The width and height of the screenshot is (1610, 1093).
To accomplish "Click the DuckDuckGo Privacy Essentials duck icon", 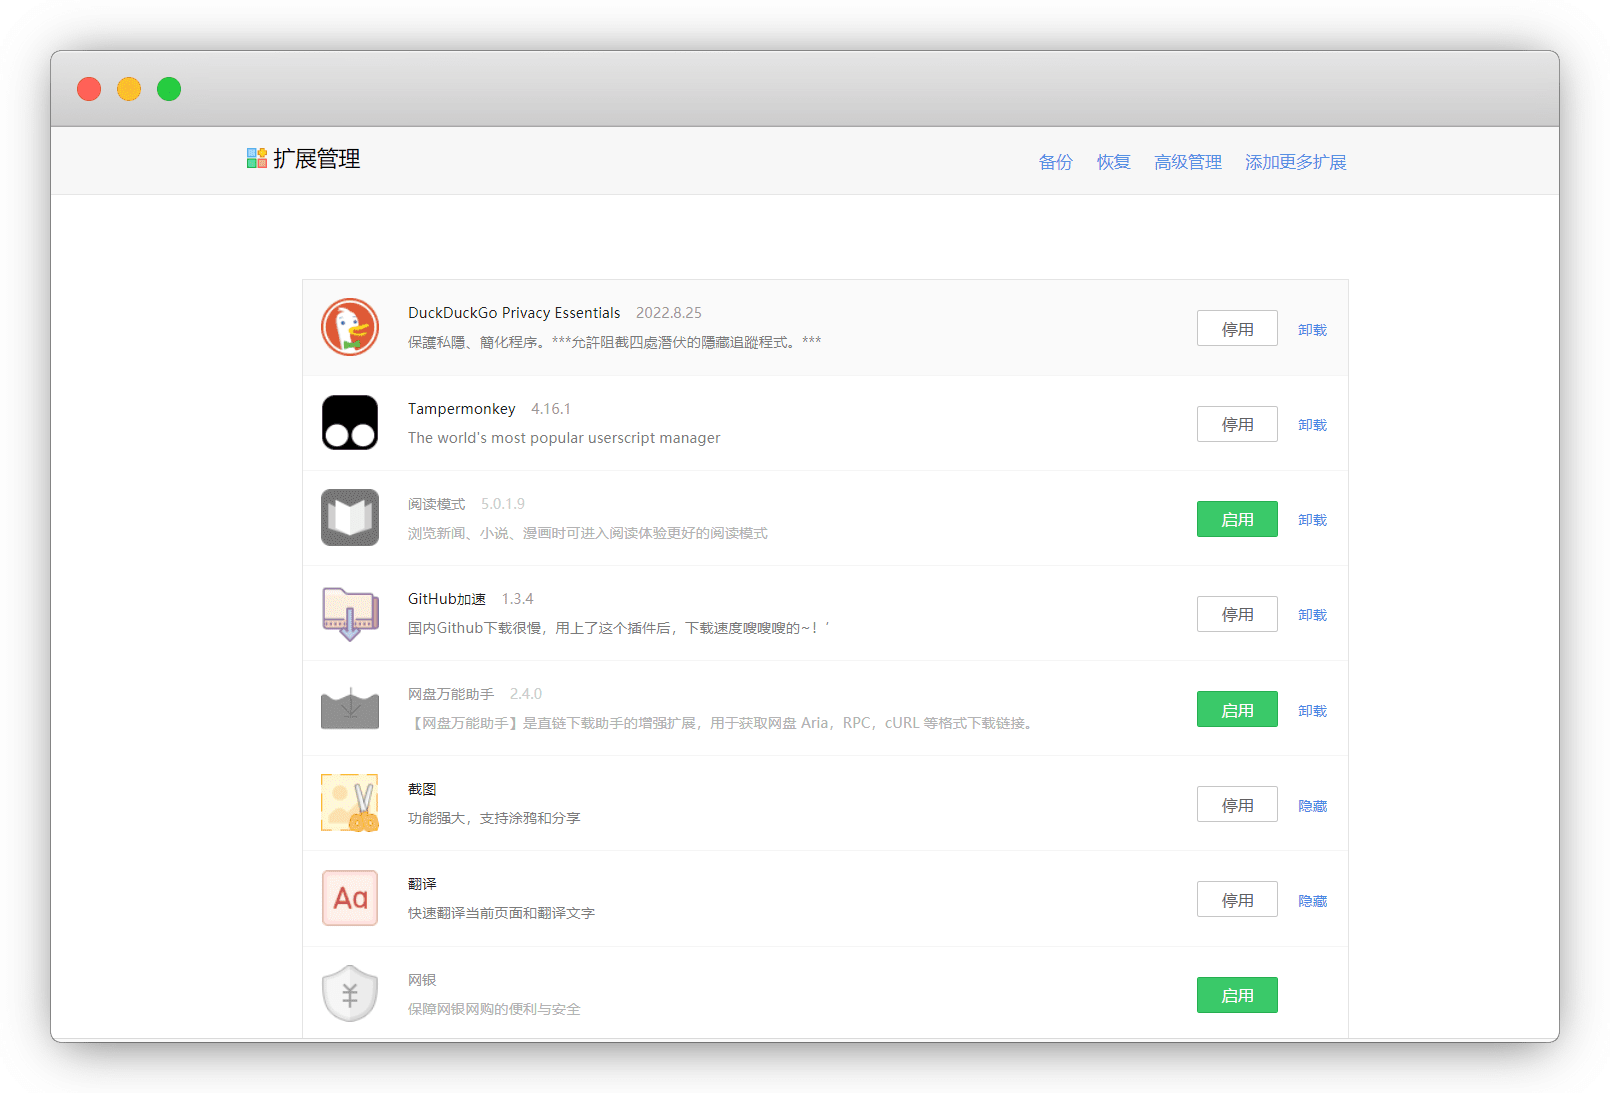I will tap(350, 327).
